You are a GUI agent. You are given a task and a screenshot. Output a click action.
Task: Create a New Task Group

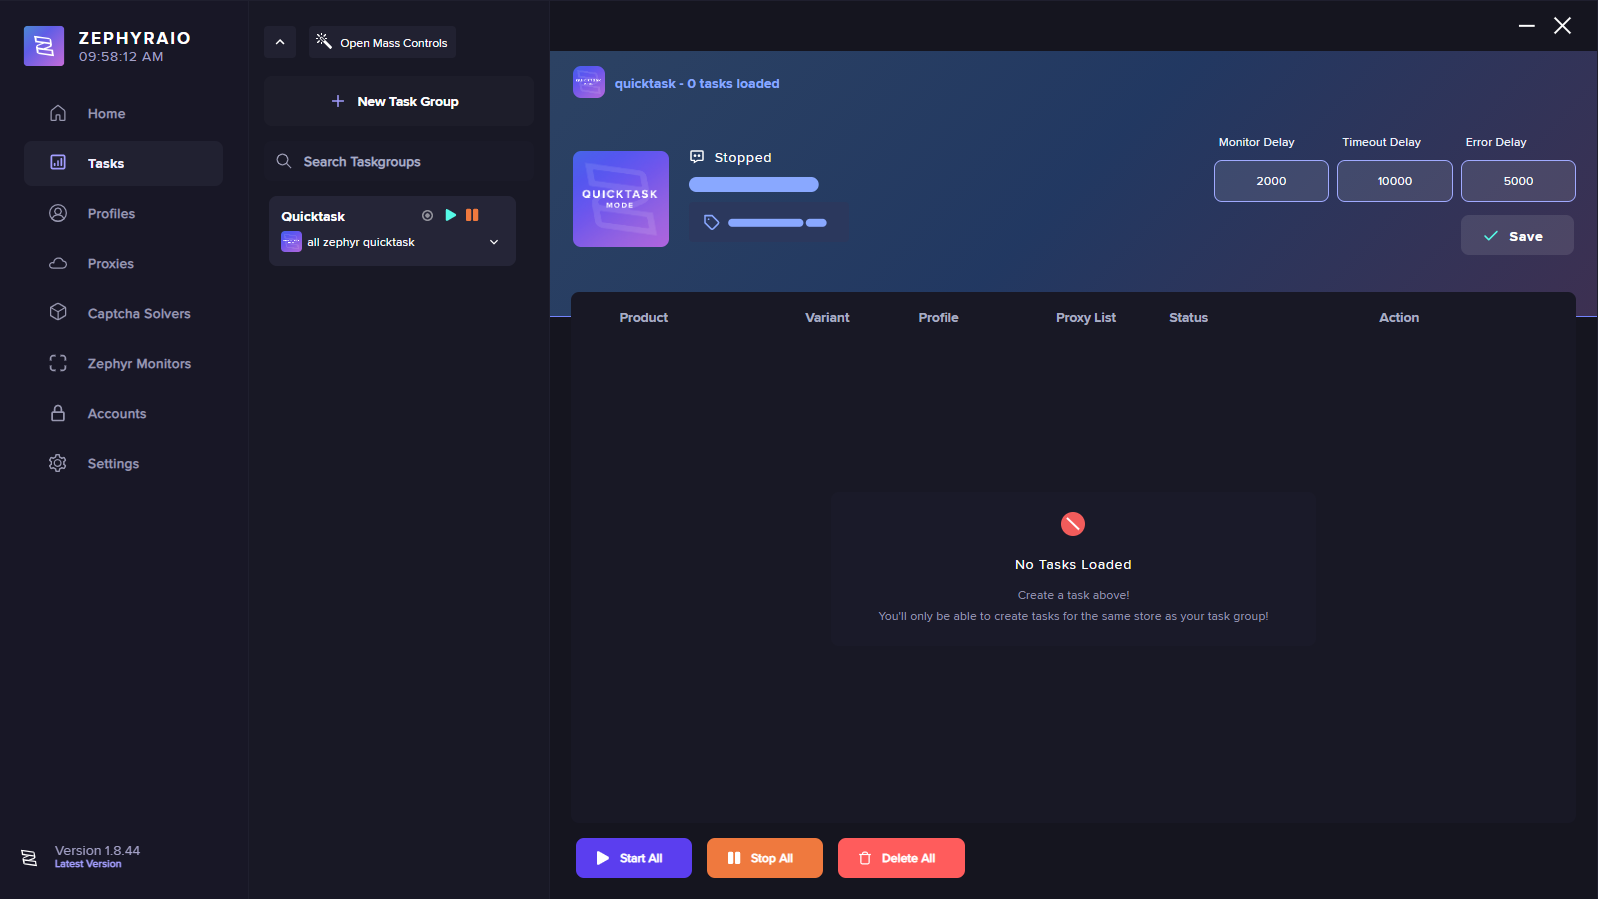click(x=397, y=101)
